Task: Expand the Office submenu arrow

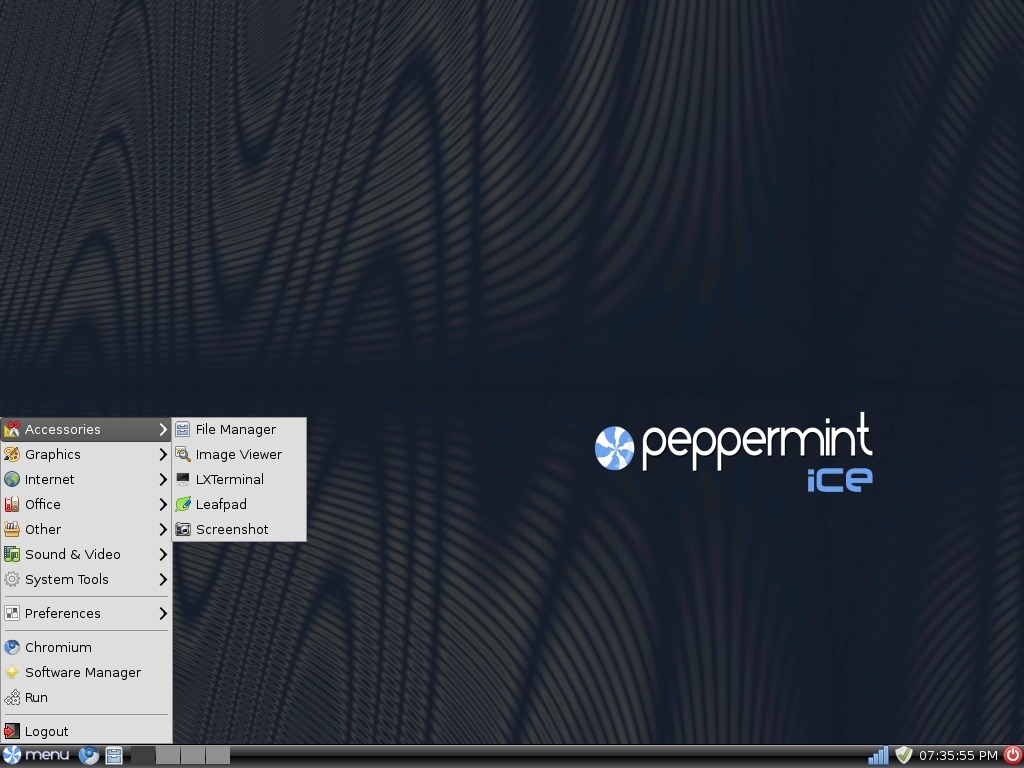Action: 163,504
